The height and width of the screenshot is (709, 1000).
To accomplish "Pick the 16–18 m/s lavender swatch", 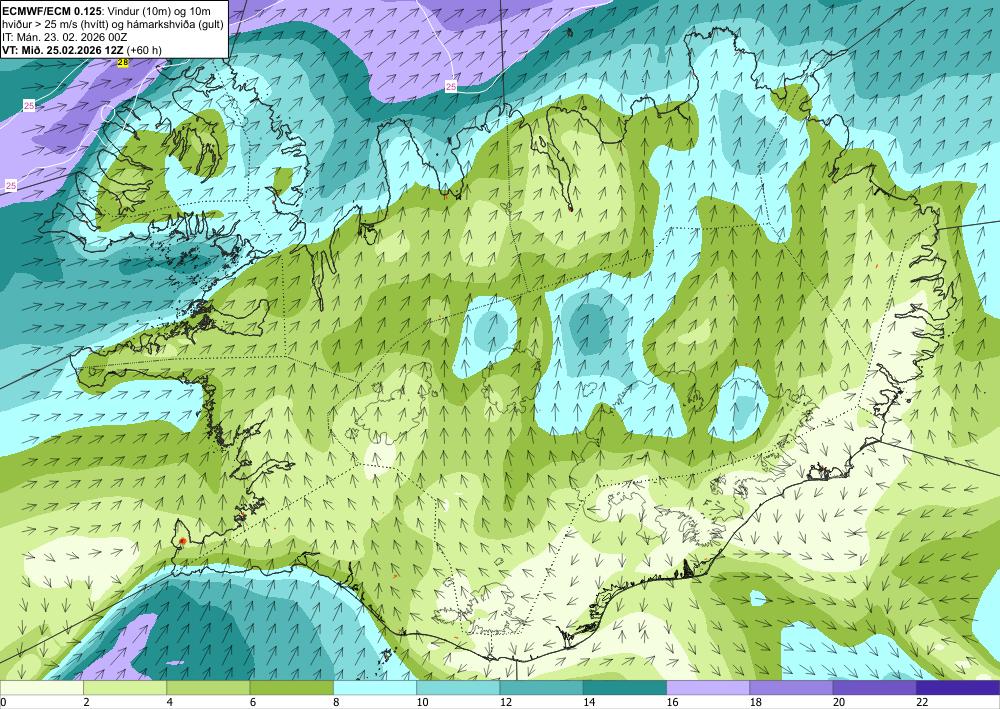I will coord(708,687).
